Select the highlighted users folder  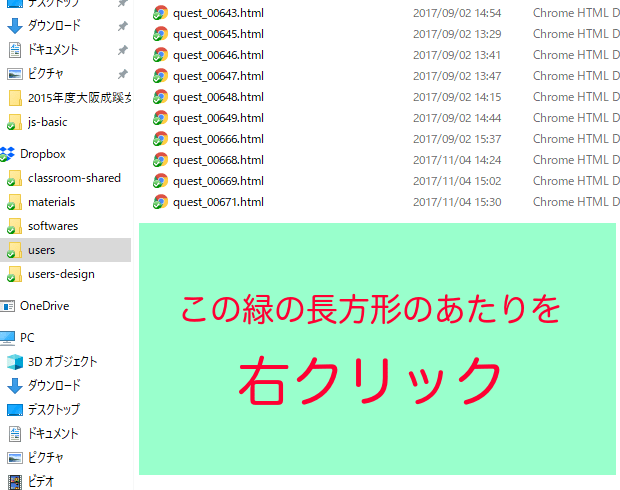pyautogui.click(x=65, y=250)
